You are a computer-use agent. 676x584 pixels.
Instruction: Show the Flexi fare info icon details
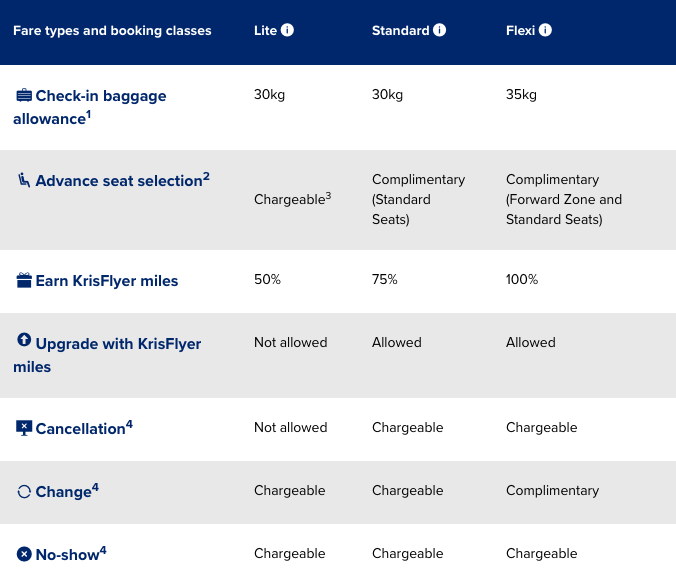545,30
